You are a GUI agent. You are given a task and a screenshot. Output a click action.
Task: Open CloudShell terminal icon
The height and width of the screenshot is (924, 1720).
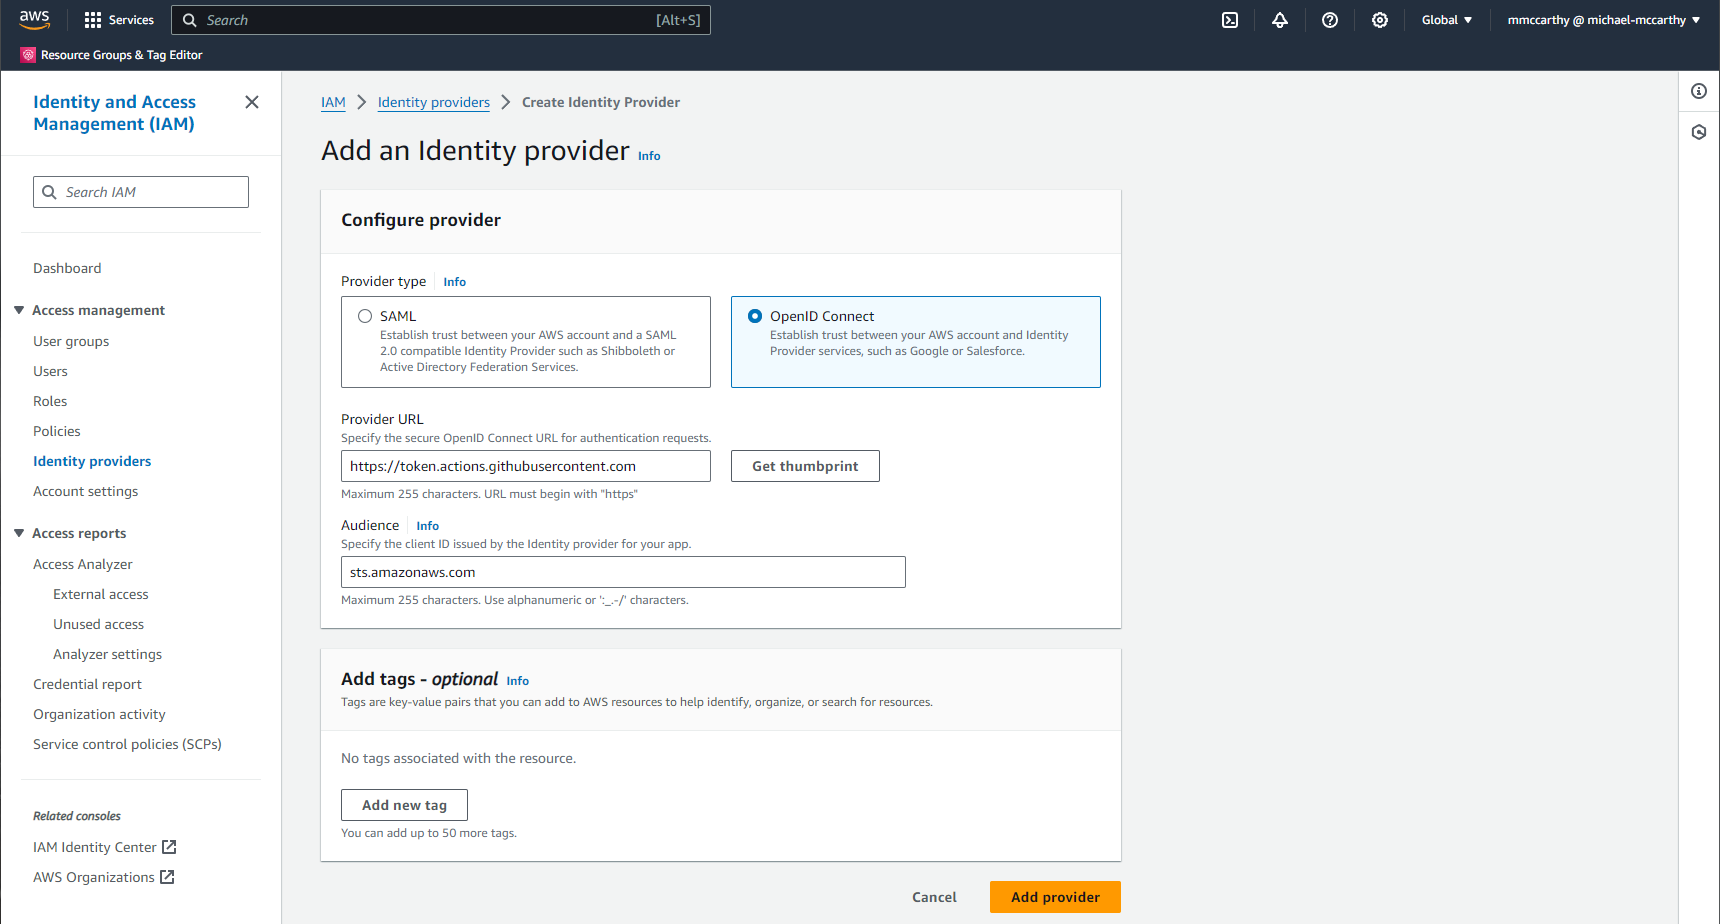[x=1230, y=20]
